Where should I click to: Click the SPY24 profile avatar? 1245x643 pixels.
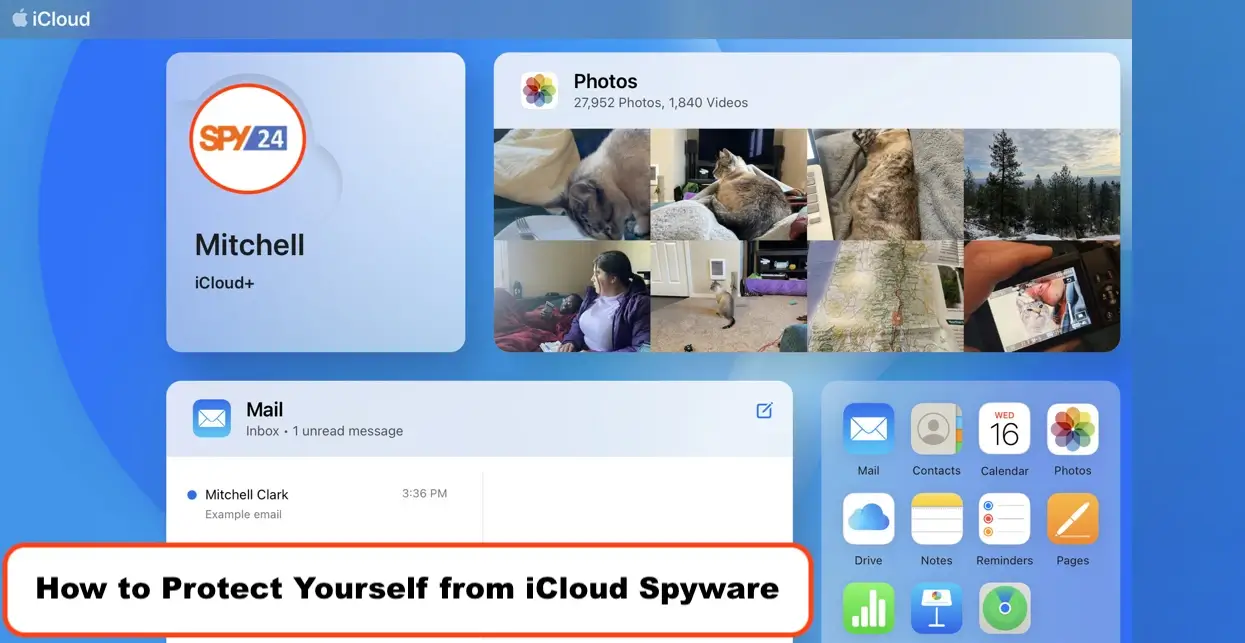coord(247,138)
